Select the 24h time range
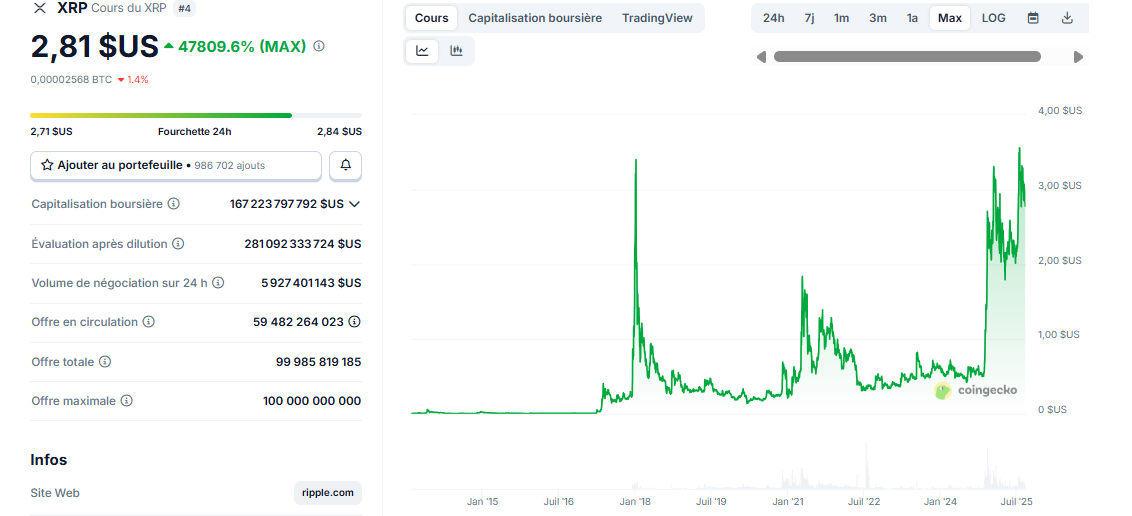This screenshot has height=516, width=1132. pyautogui.click(x=773, y=18)
